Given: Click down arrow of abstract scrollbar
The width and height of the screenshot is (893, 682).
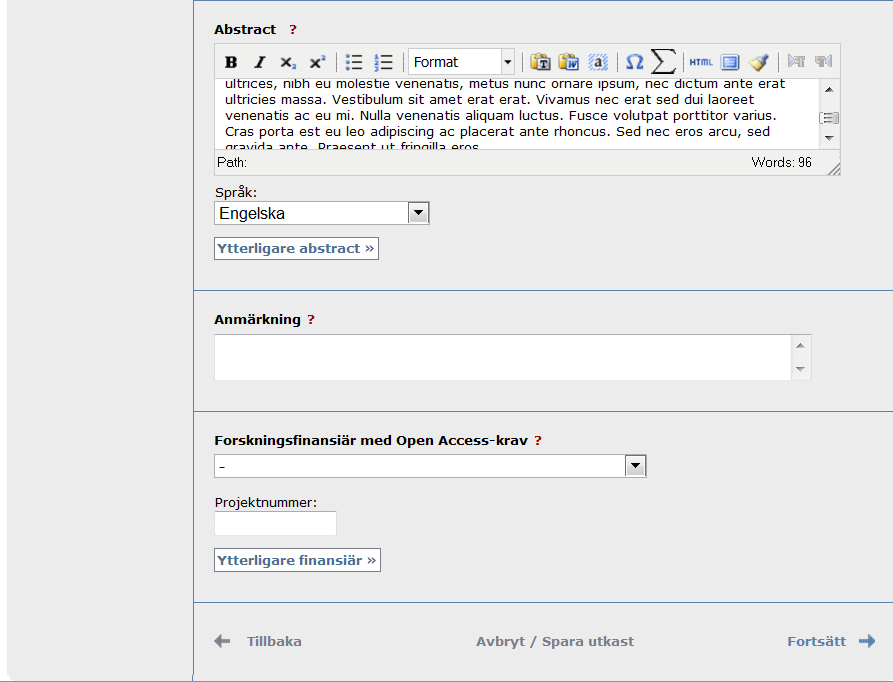Looking at the screenshot, I should coord(829,138).
